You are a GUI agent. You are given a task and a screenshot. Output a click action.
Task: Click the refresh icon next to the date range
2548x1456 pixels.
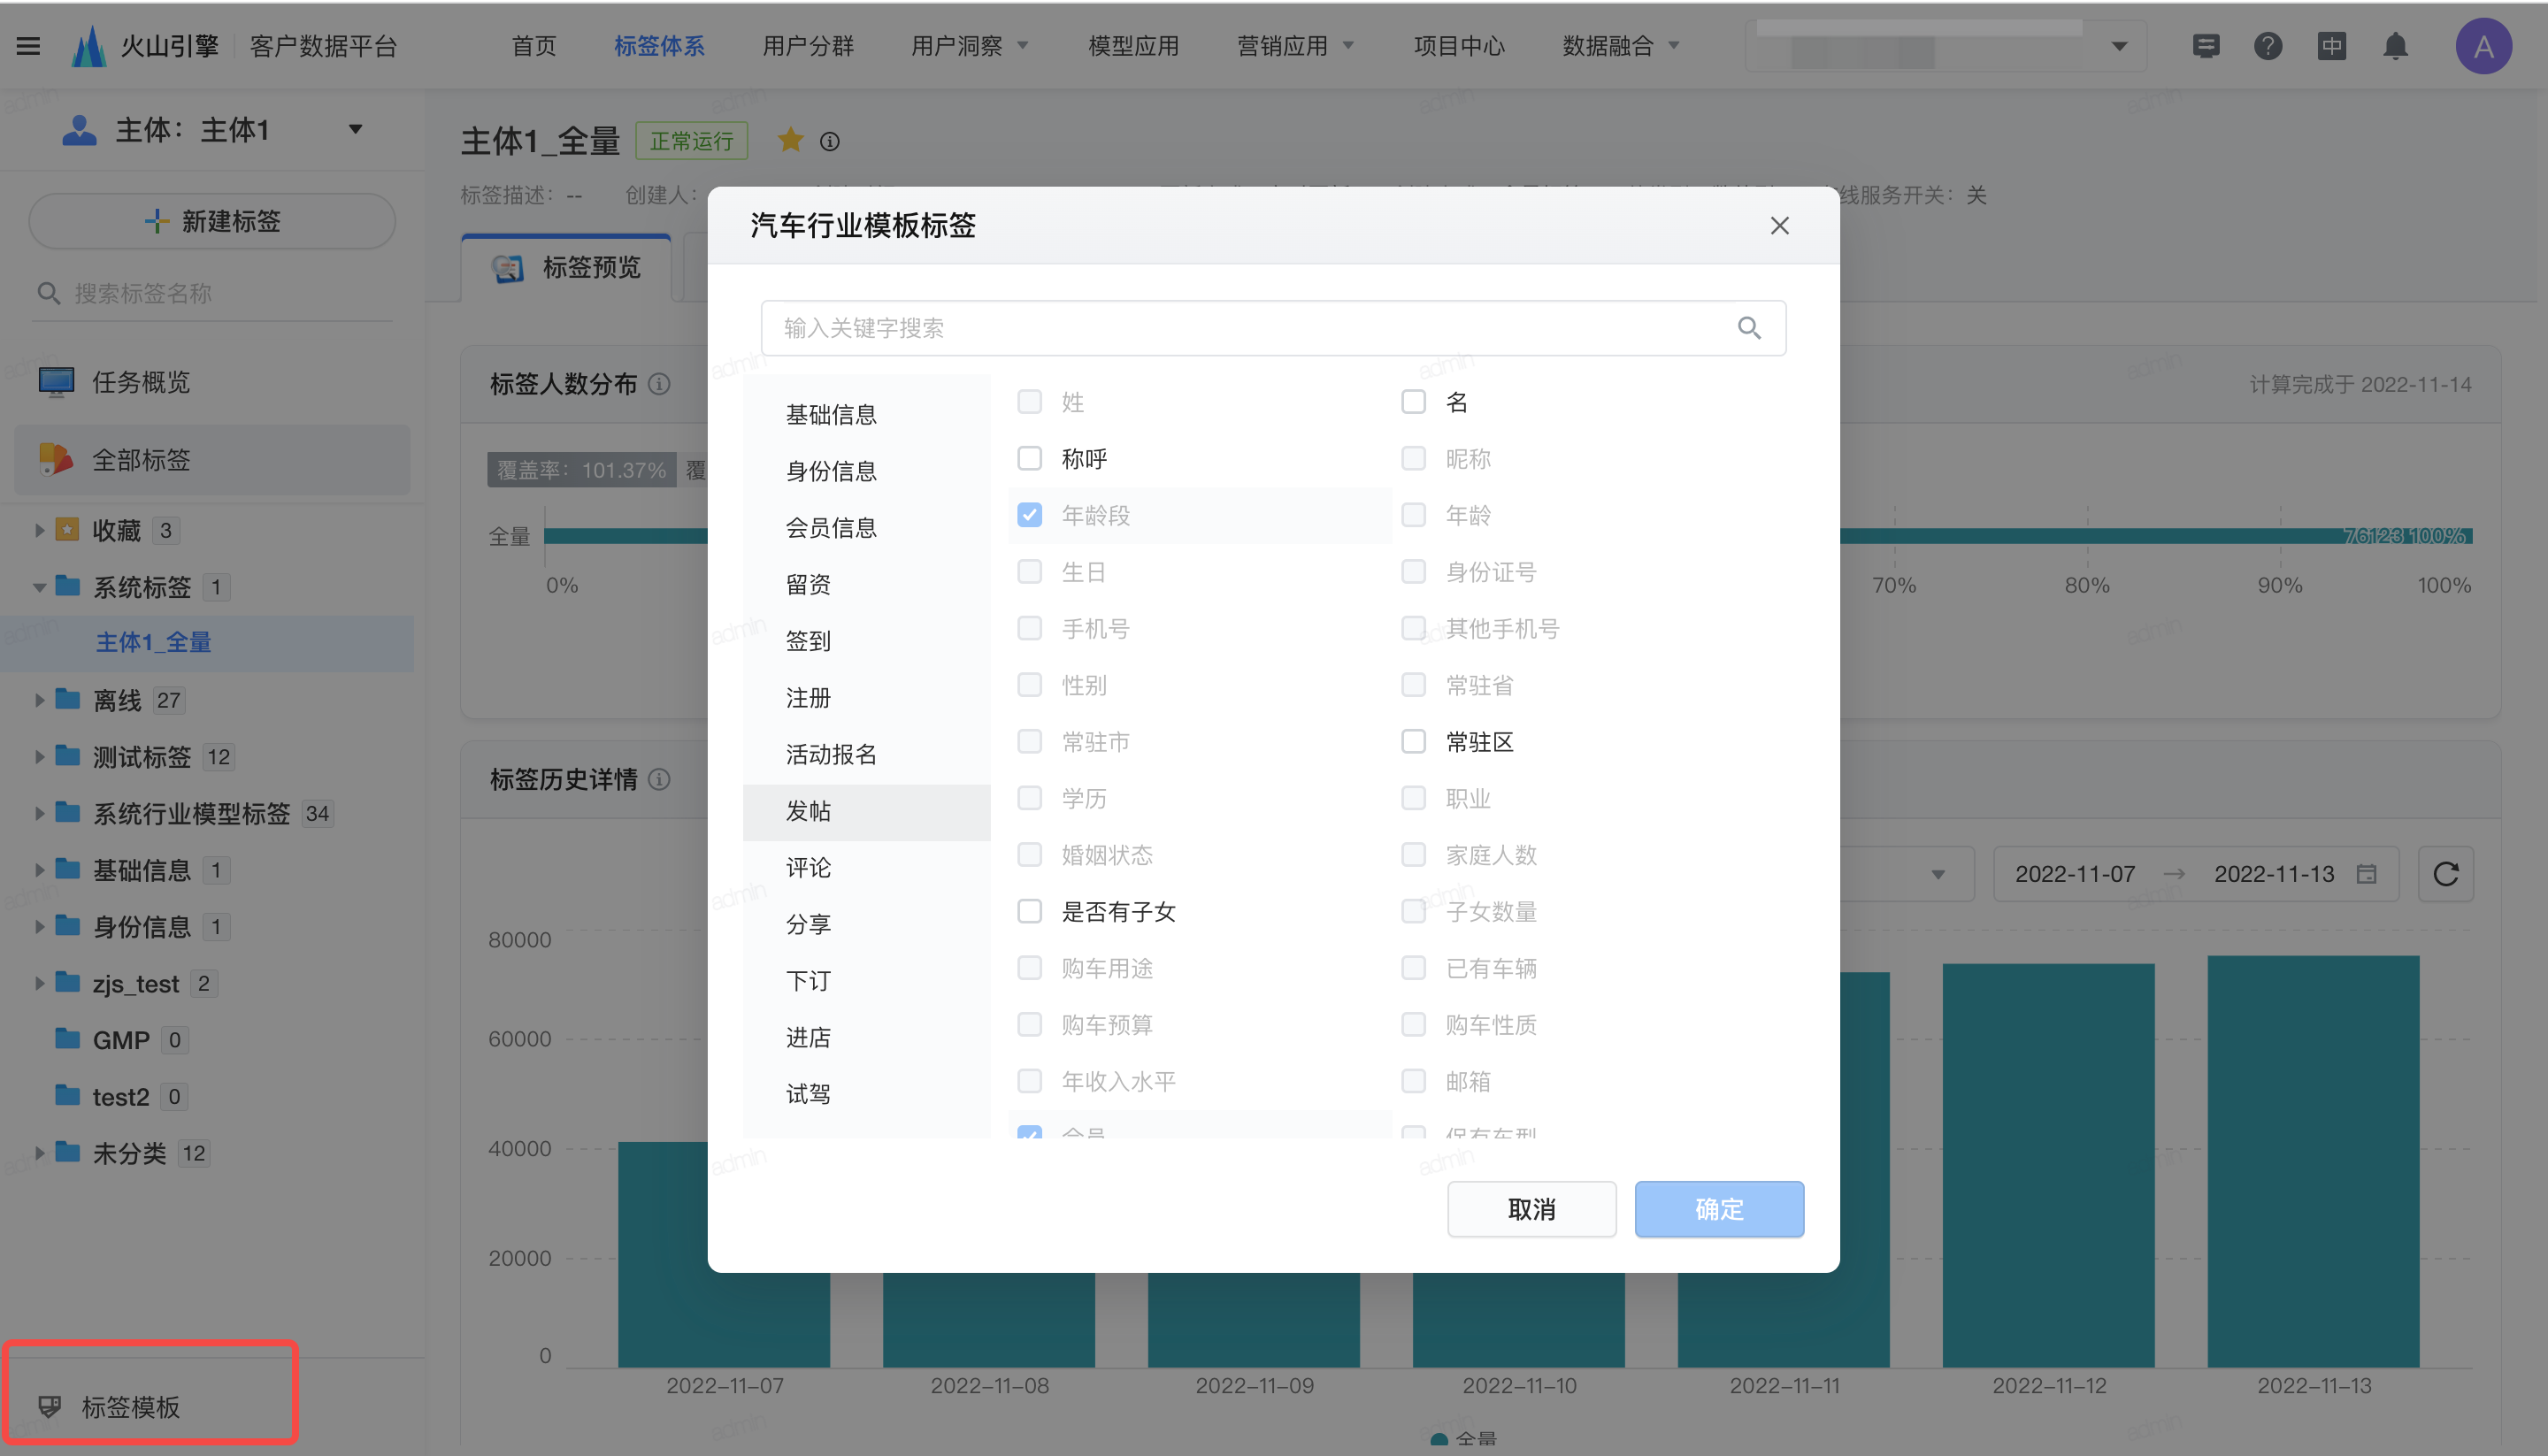tap(2445, 874)
